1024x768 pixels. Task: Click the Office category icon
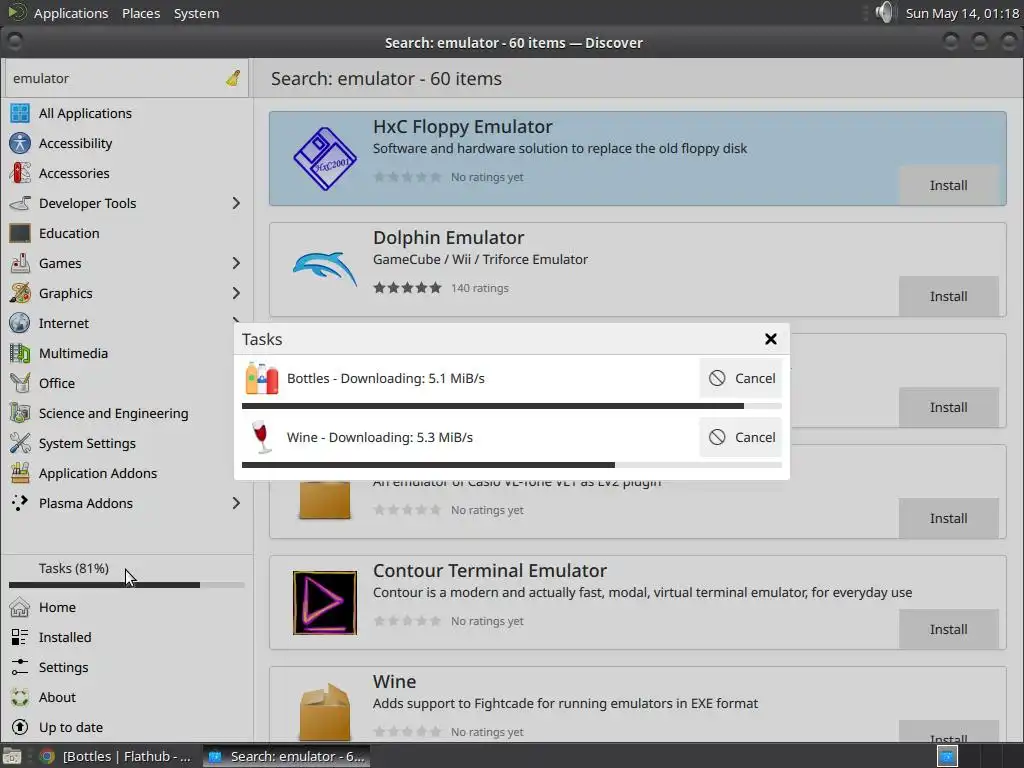(20, 383)
